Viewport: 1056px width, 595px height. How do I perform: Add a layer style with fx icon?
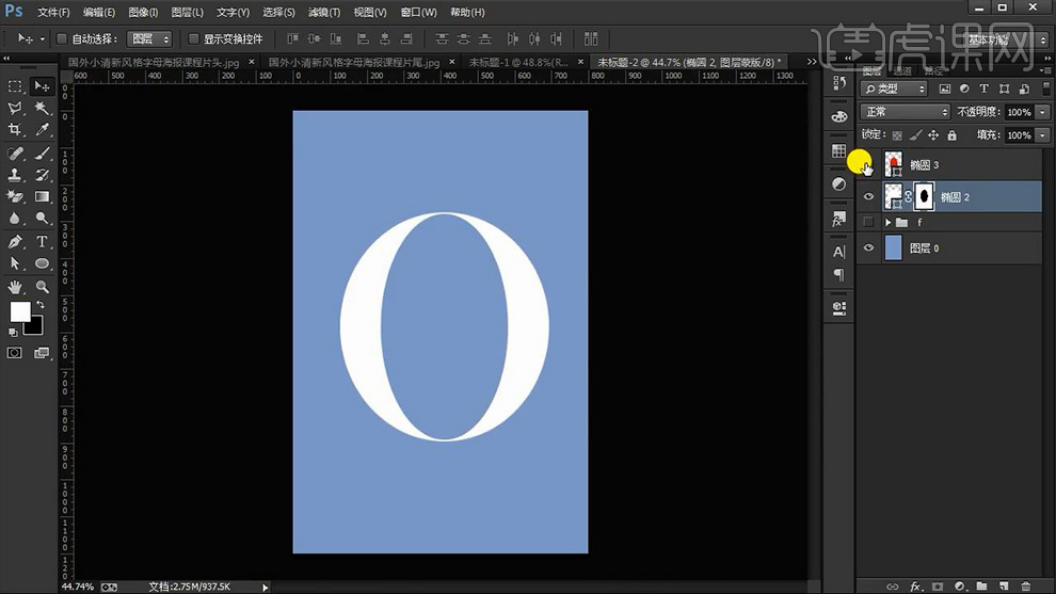(x=915, y=586)
